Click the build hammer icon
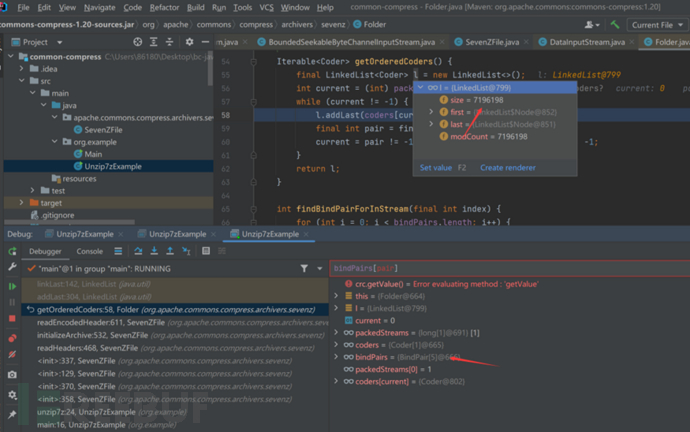The width and height of the screenshot is (690, 432). pyautogui.click(x=613, y=24)
